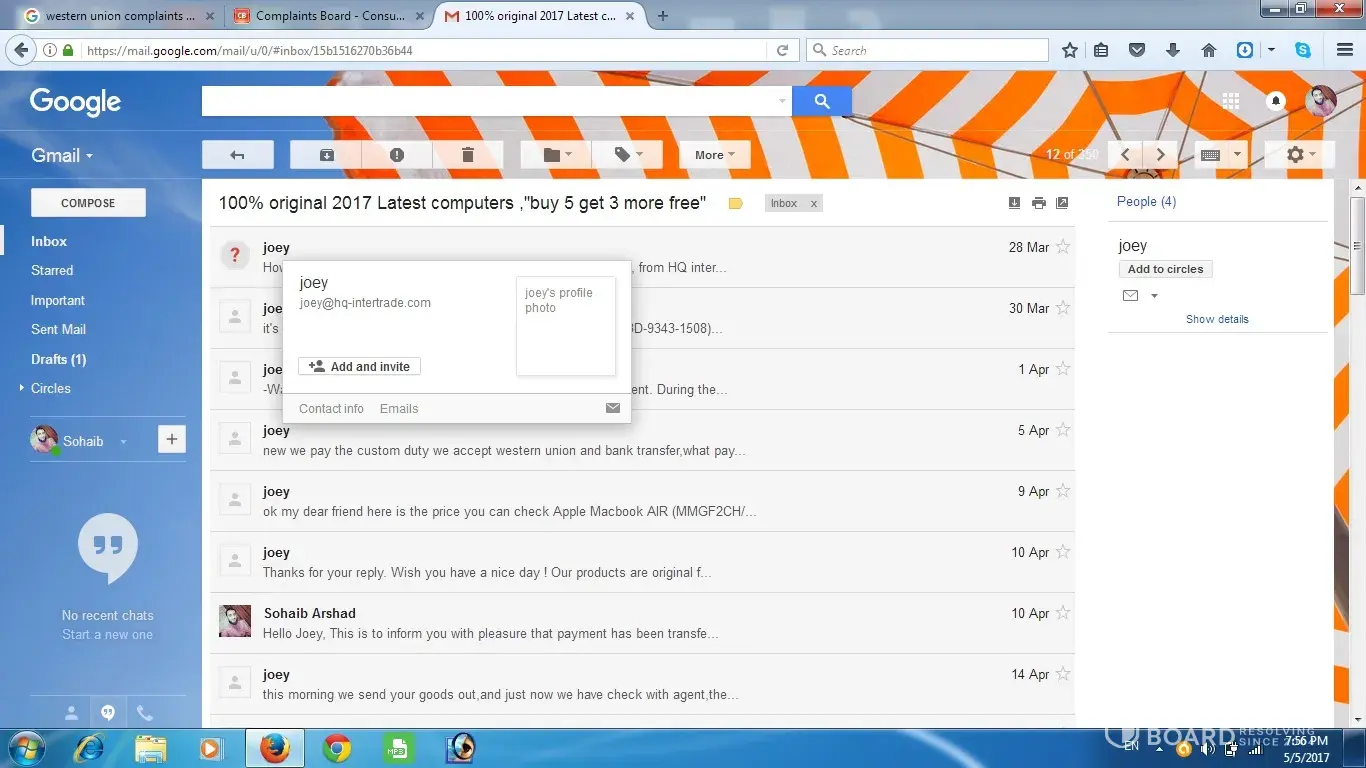Star the 30 Mar message

pyautogui.click(x=1063, y=308)
